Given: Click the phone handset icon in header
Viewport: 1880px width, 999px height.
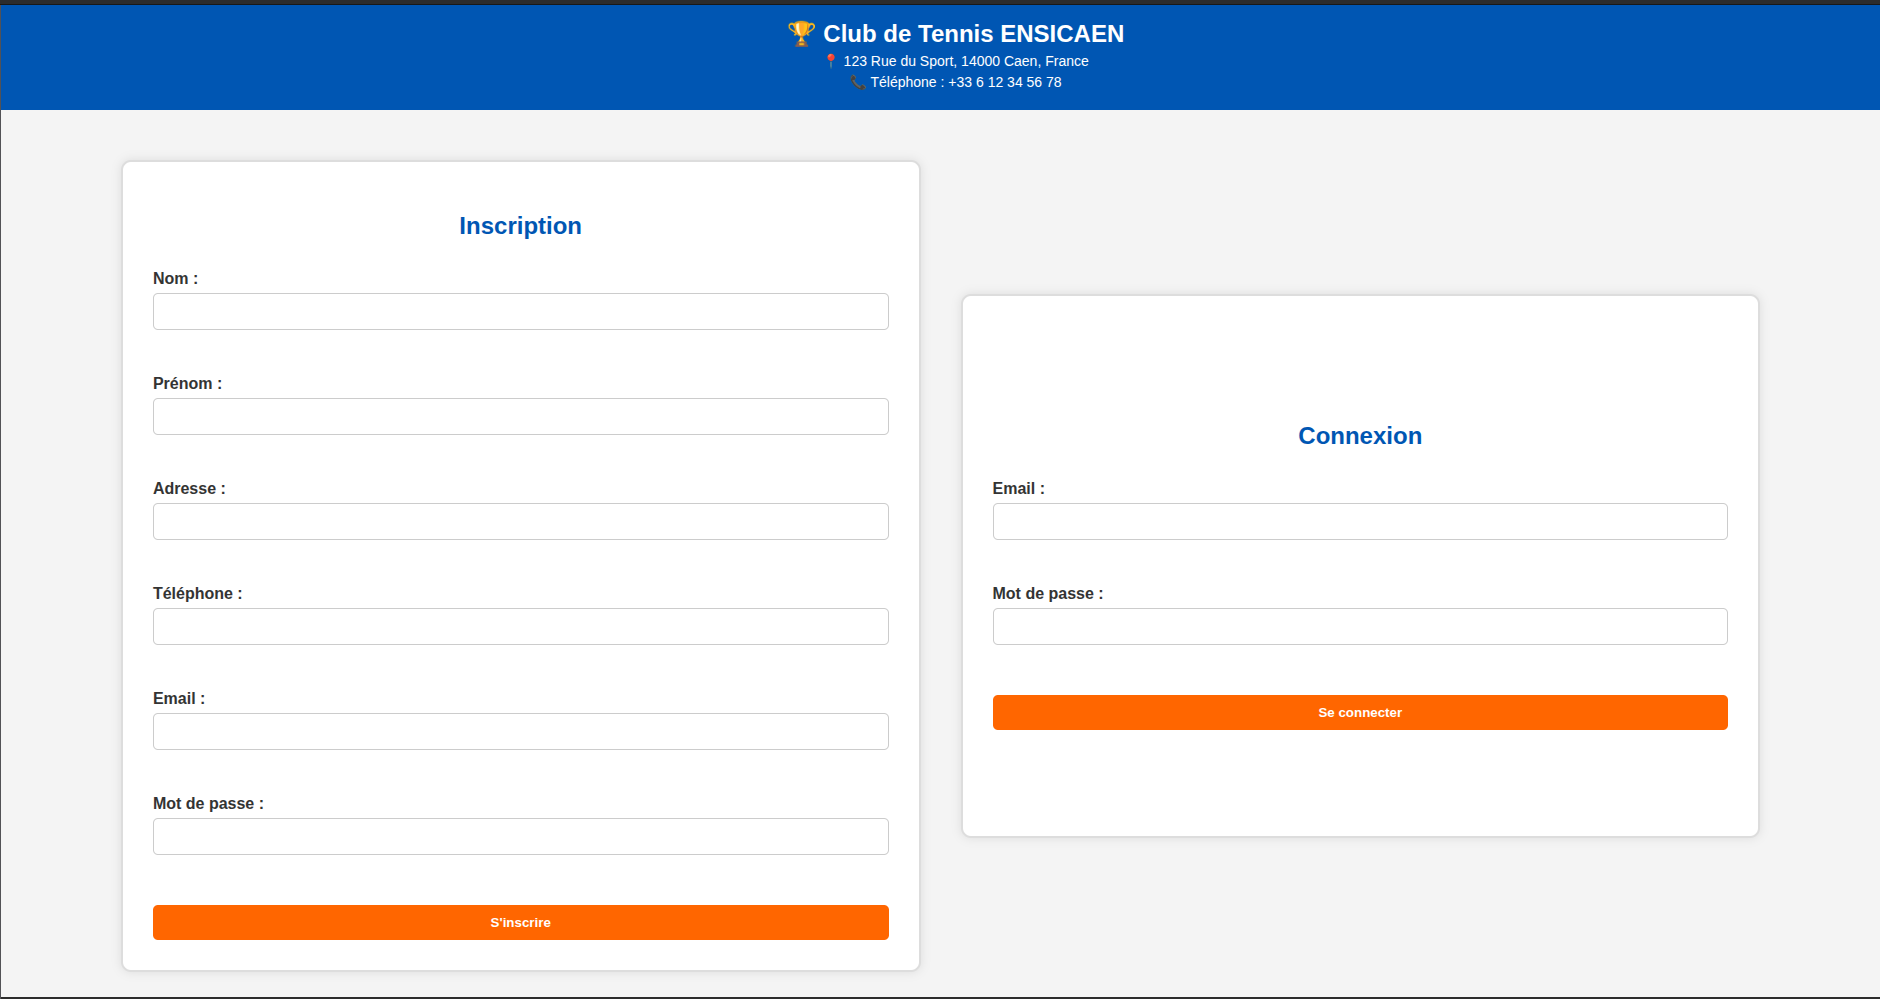Looking at the screenshot, I should point(857,82).
